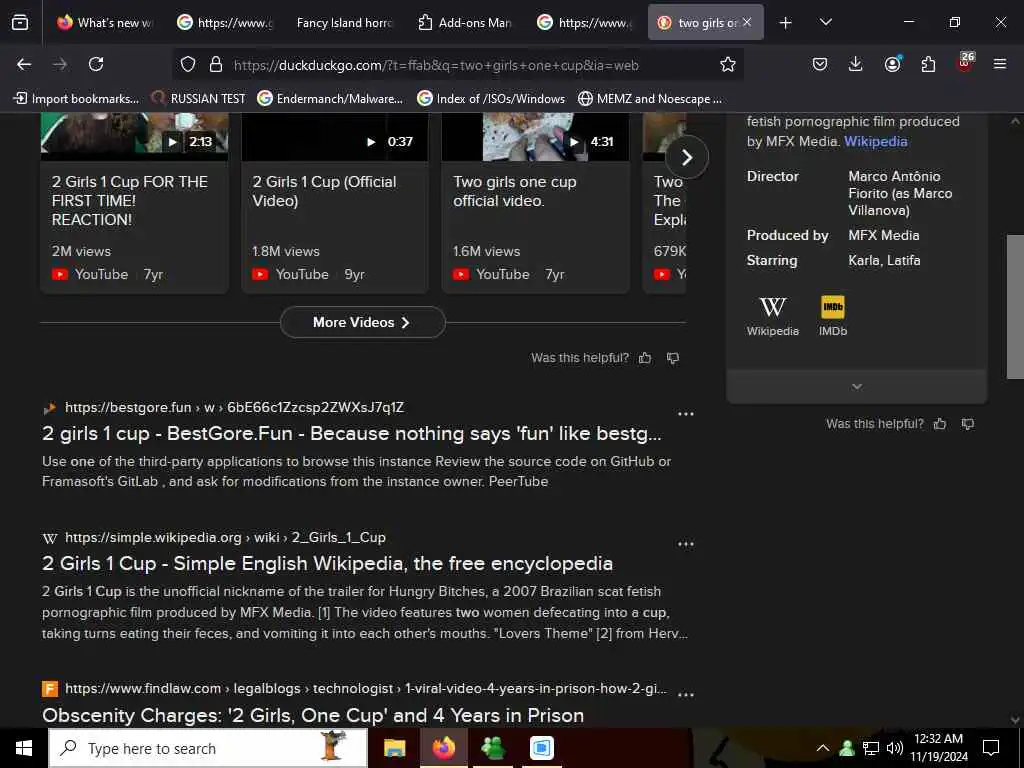Switch to the What's new tab
Viewport: 1024px width, 768px height.
point(104,23)
